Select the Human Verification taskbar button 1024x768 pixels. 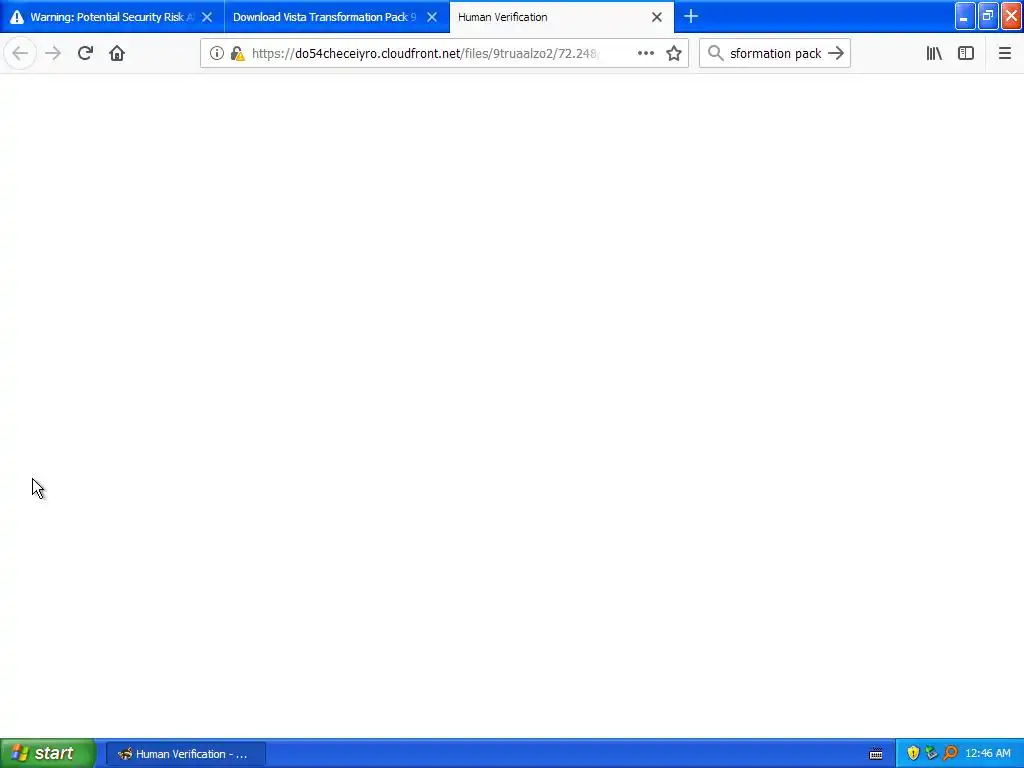(x=185, y=754)
